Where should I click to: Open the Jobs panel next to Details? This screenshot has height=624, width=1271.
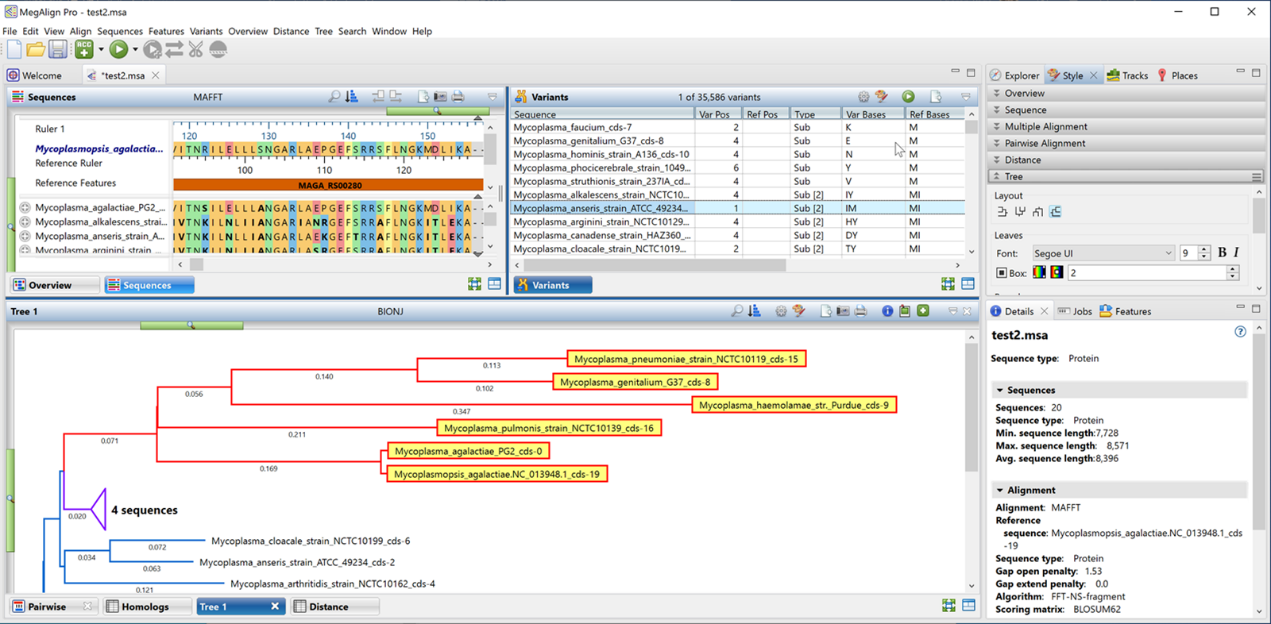[x=1083, y=311]
